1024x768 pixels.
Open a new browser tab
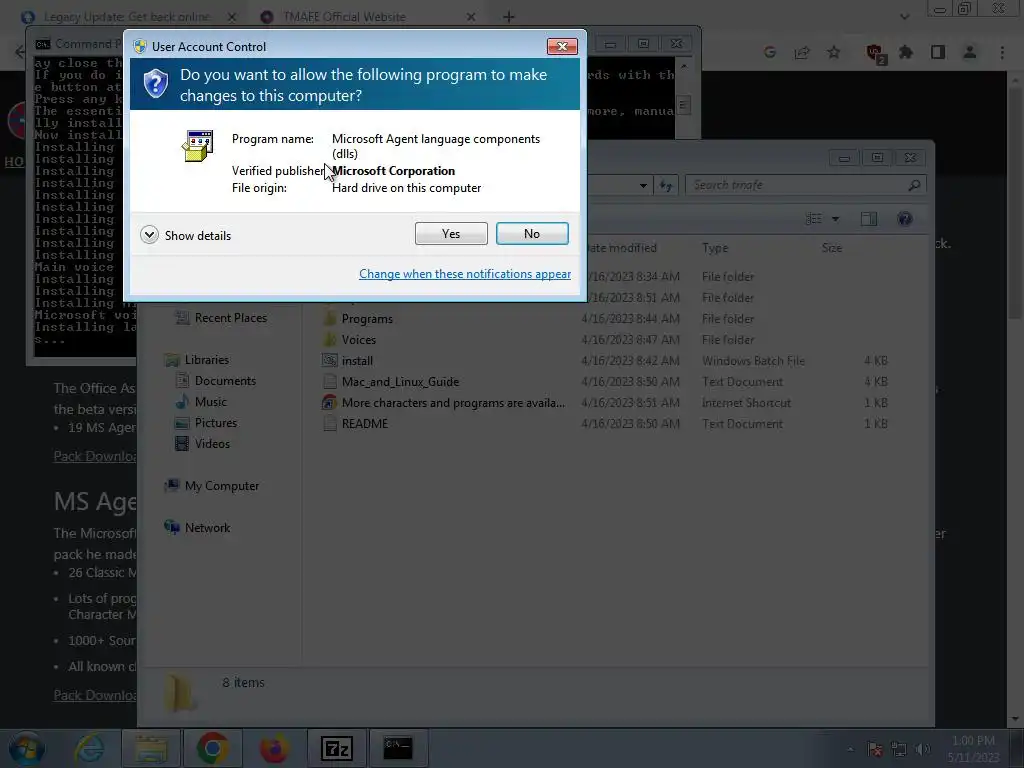[x=509, y=17]
